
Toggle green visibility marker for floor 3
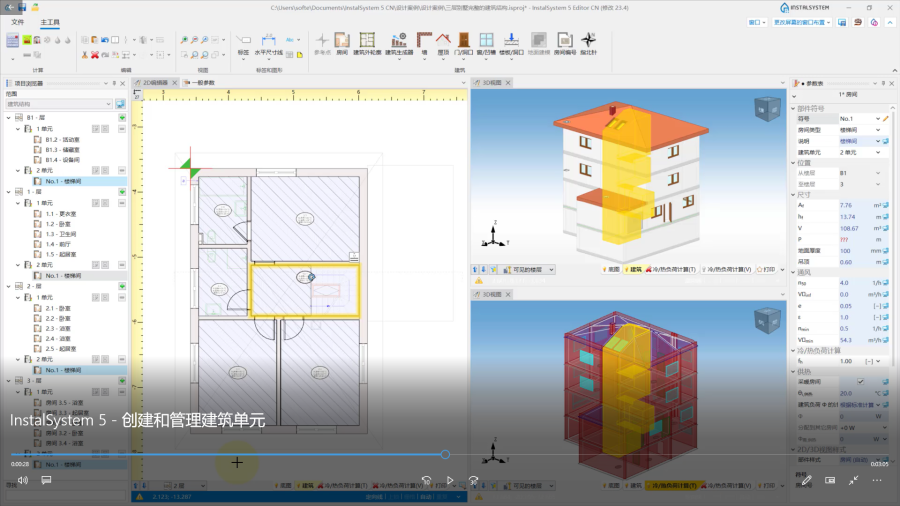click(122, 380)
